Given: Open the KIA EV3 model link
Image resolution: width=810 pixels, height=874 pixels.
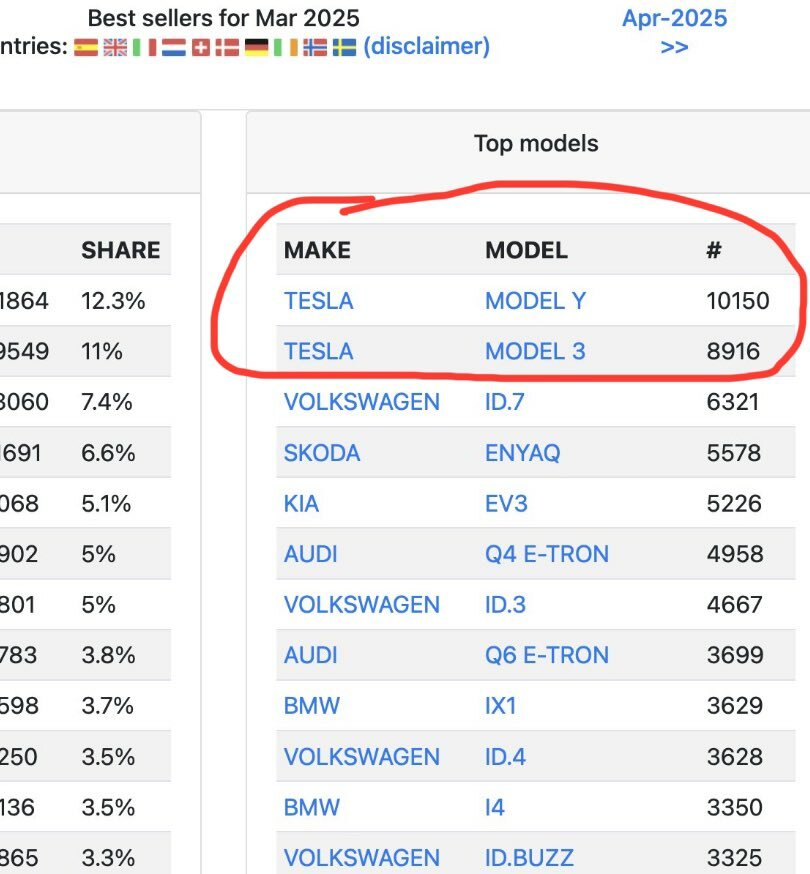Looking at the screenshot, I should (506, 503).
